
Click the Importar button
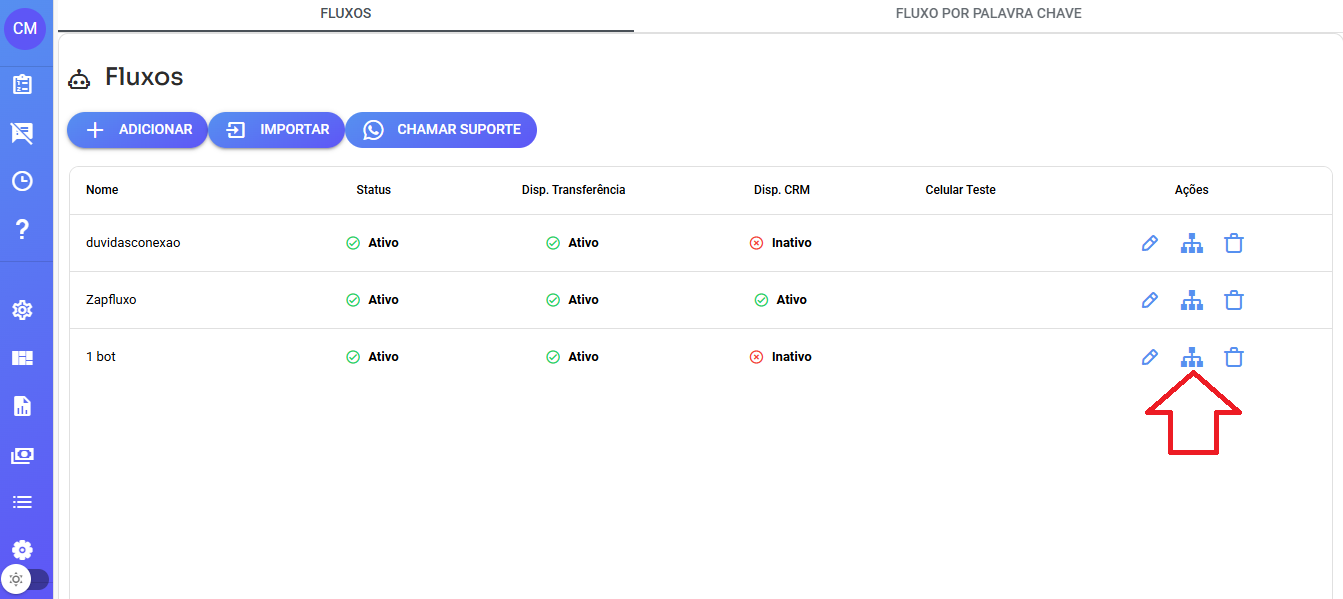[276, 130]
